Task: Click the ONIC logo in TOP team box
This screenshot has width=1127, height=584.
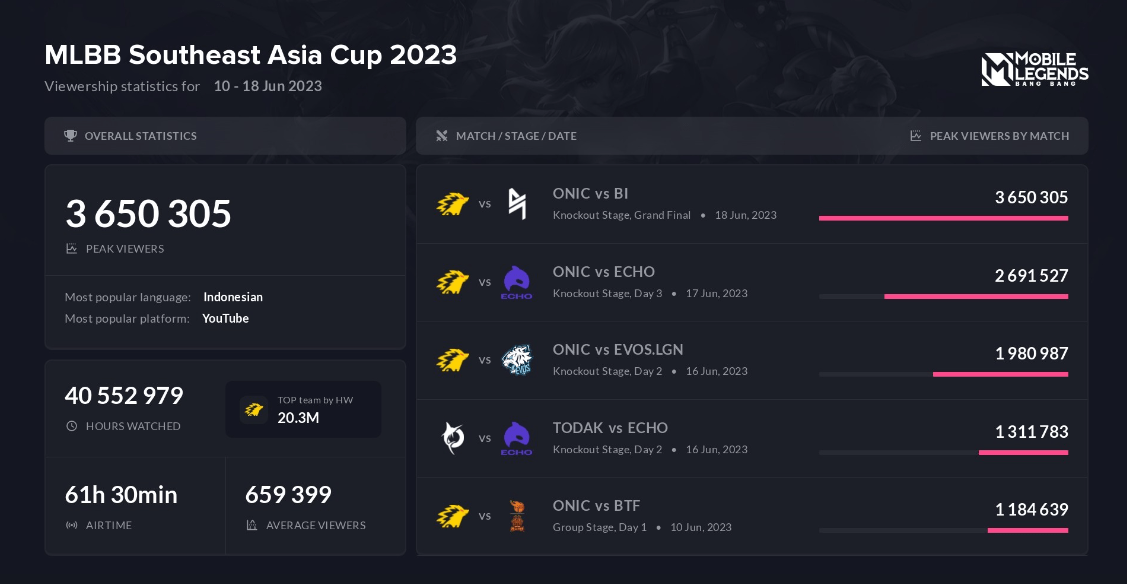Action: 254,409
